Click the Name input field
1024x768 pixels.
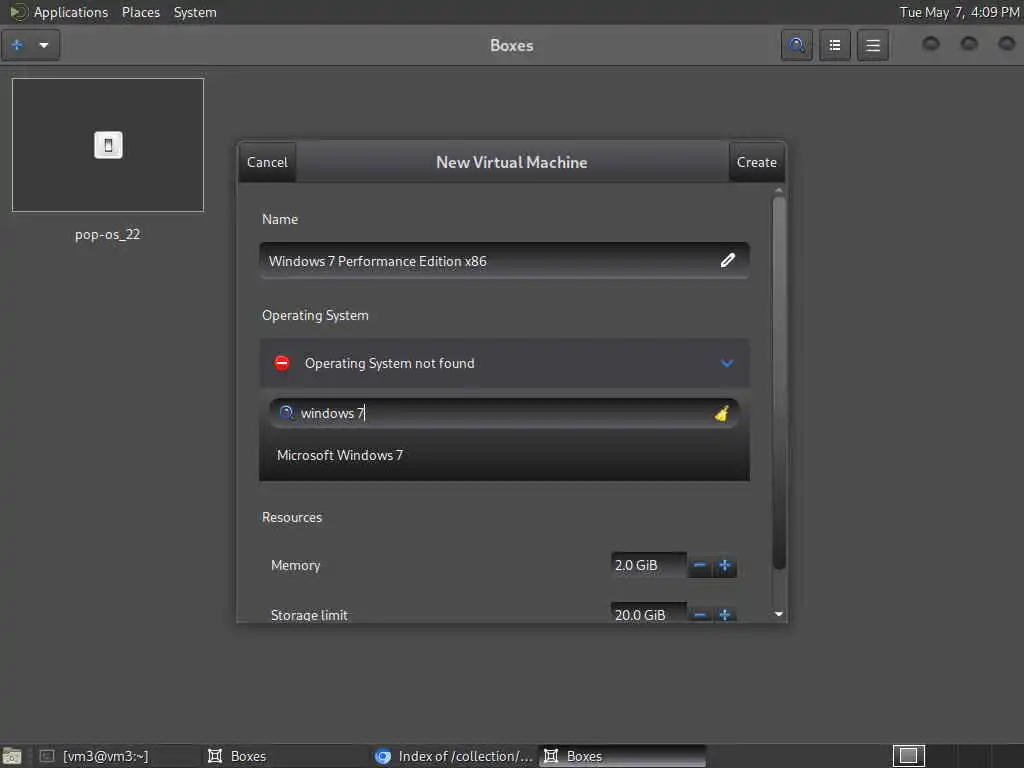click(504, 261)
